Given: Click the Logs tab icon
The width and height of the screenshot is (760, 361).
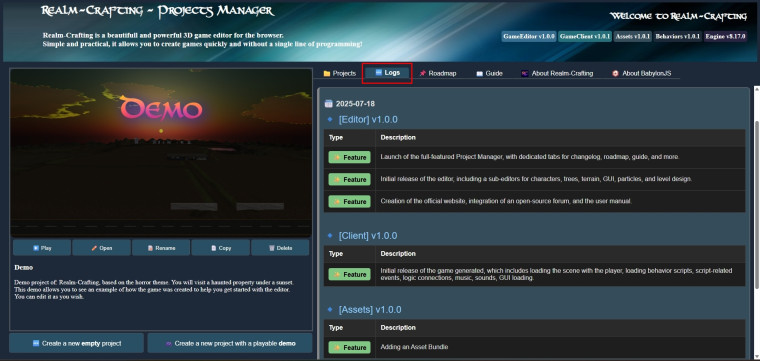Looking at the screenshot, I should pyautogui.click(x=379, y=73).
